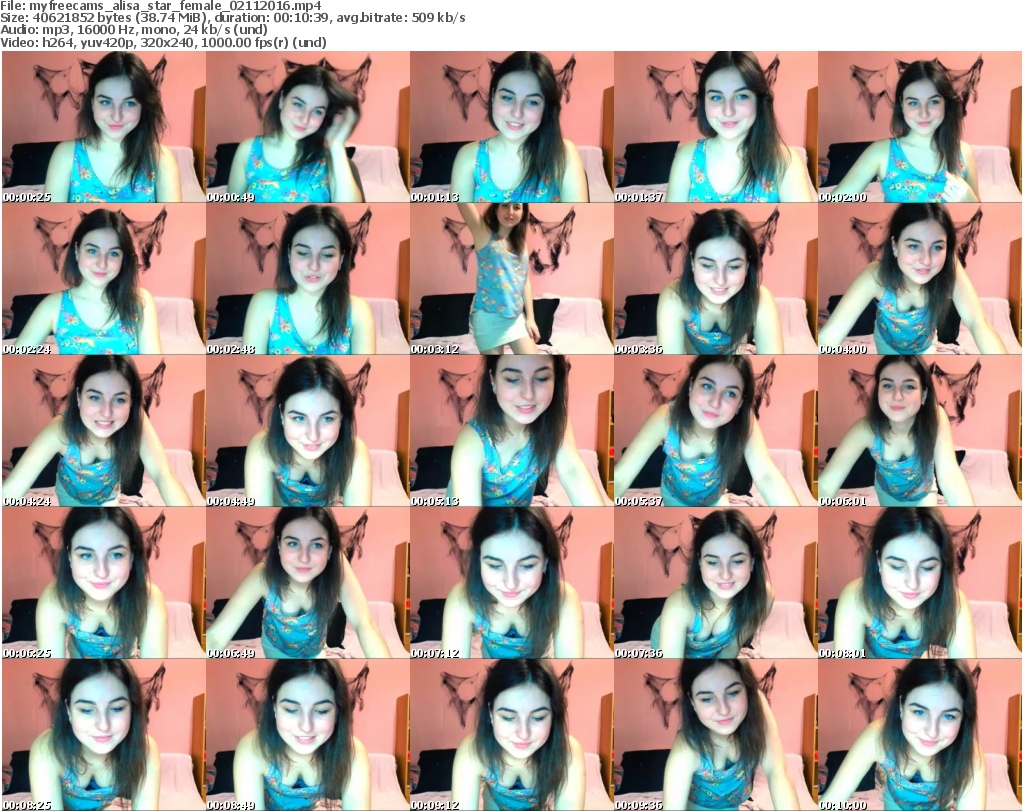
Task: Pick the frame stamped 00:05:13
Action: [511, 432]
